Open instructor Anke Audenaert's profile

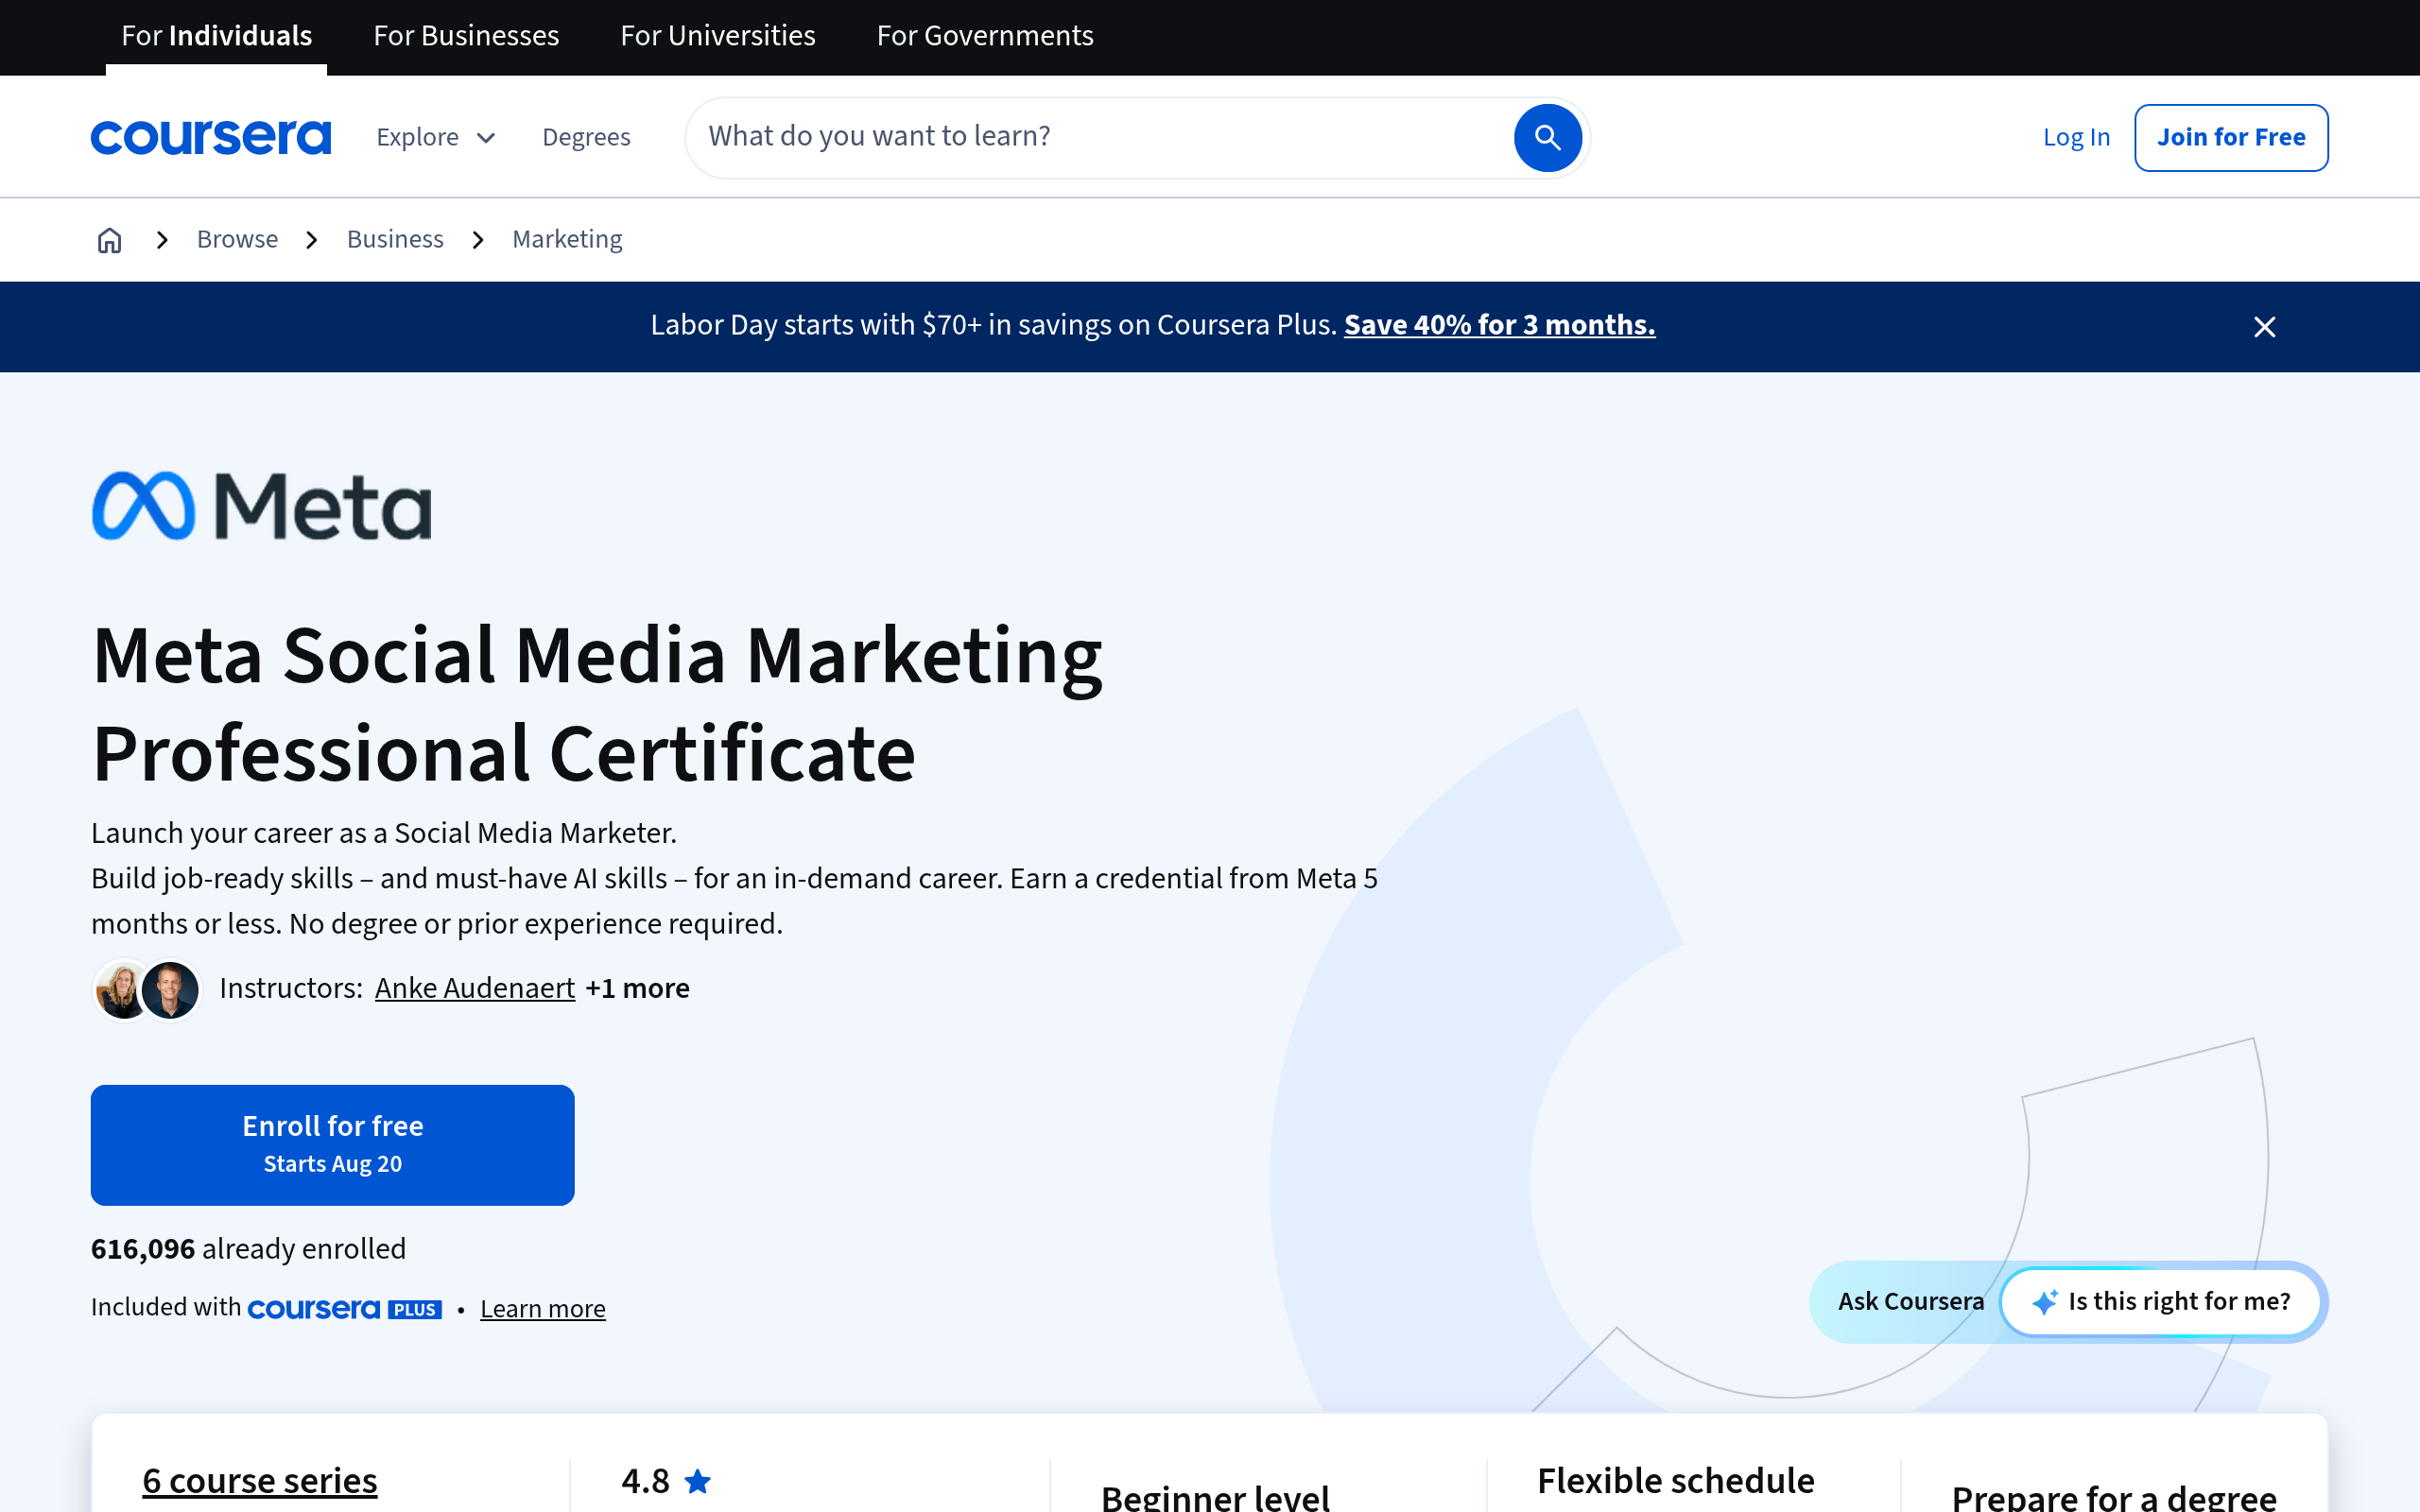(x=475, y=988)
